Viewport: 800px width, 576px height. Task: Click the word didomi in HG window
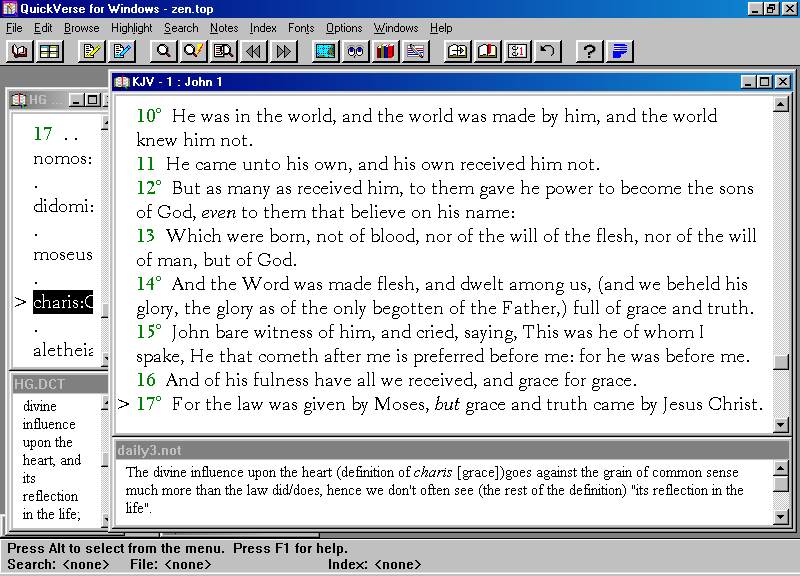pos(61,206)
